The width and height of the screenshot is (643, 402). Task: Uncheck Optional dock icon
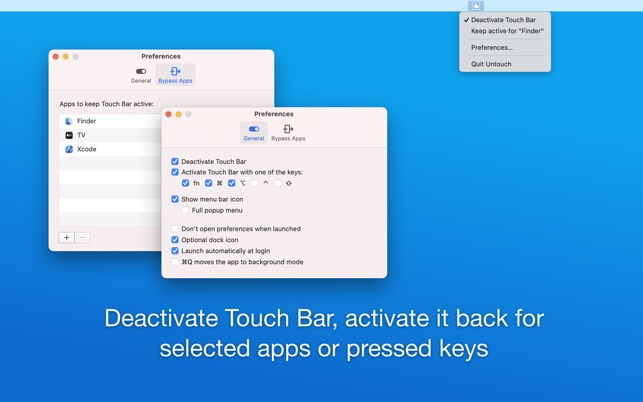(x=175, y=240)
